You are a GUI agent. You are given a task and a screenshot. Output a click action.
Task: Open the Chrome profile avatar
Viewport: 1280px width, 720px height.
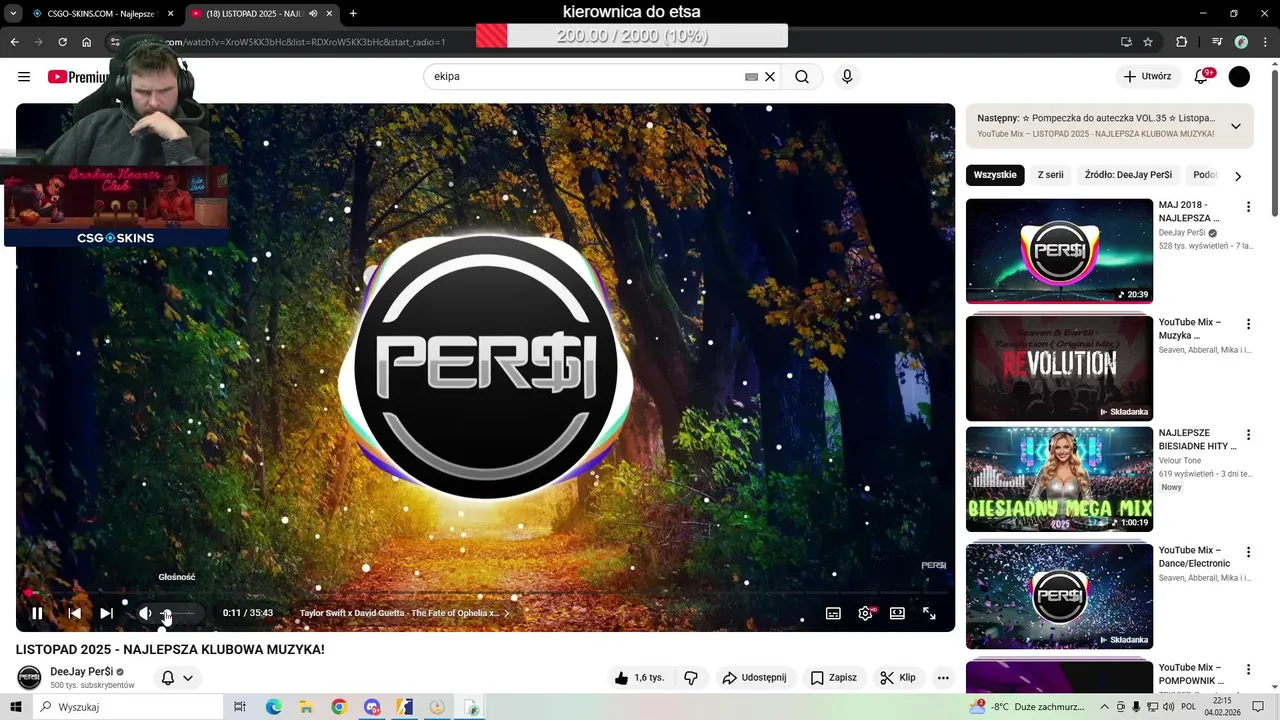[1241, 42]
